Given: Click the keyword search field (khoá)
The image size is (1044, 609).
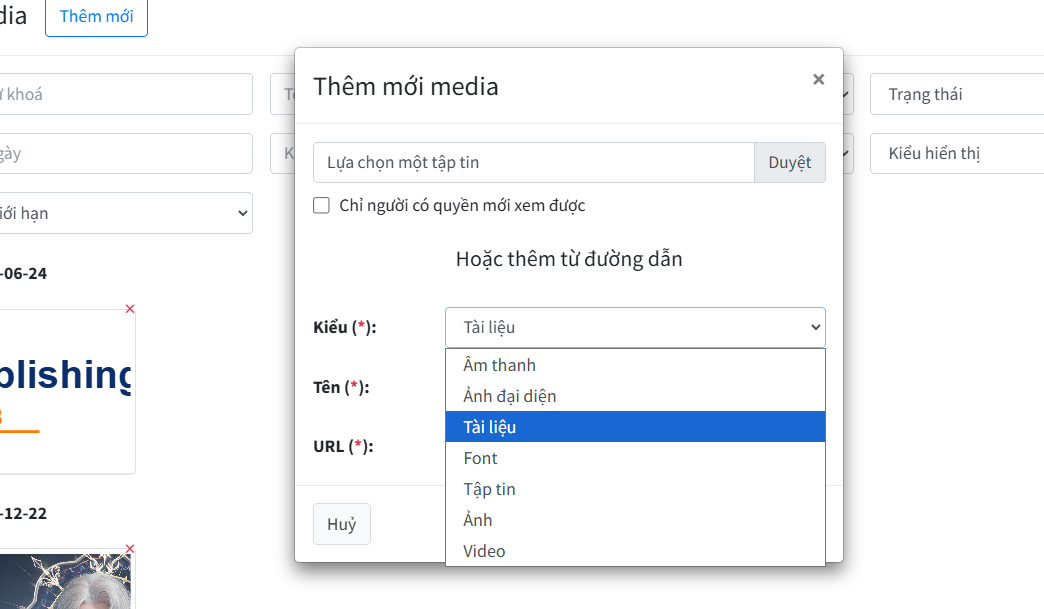Looking at the screenshot, I should (126, 94).
